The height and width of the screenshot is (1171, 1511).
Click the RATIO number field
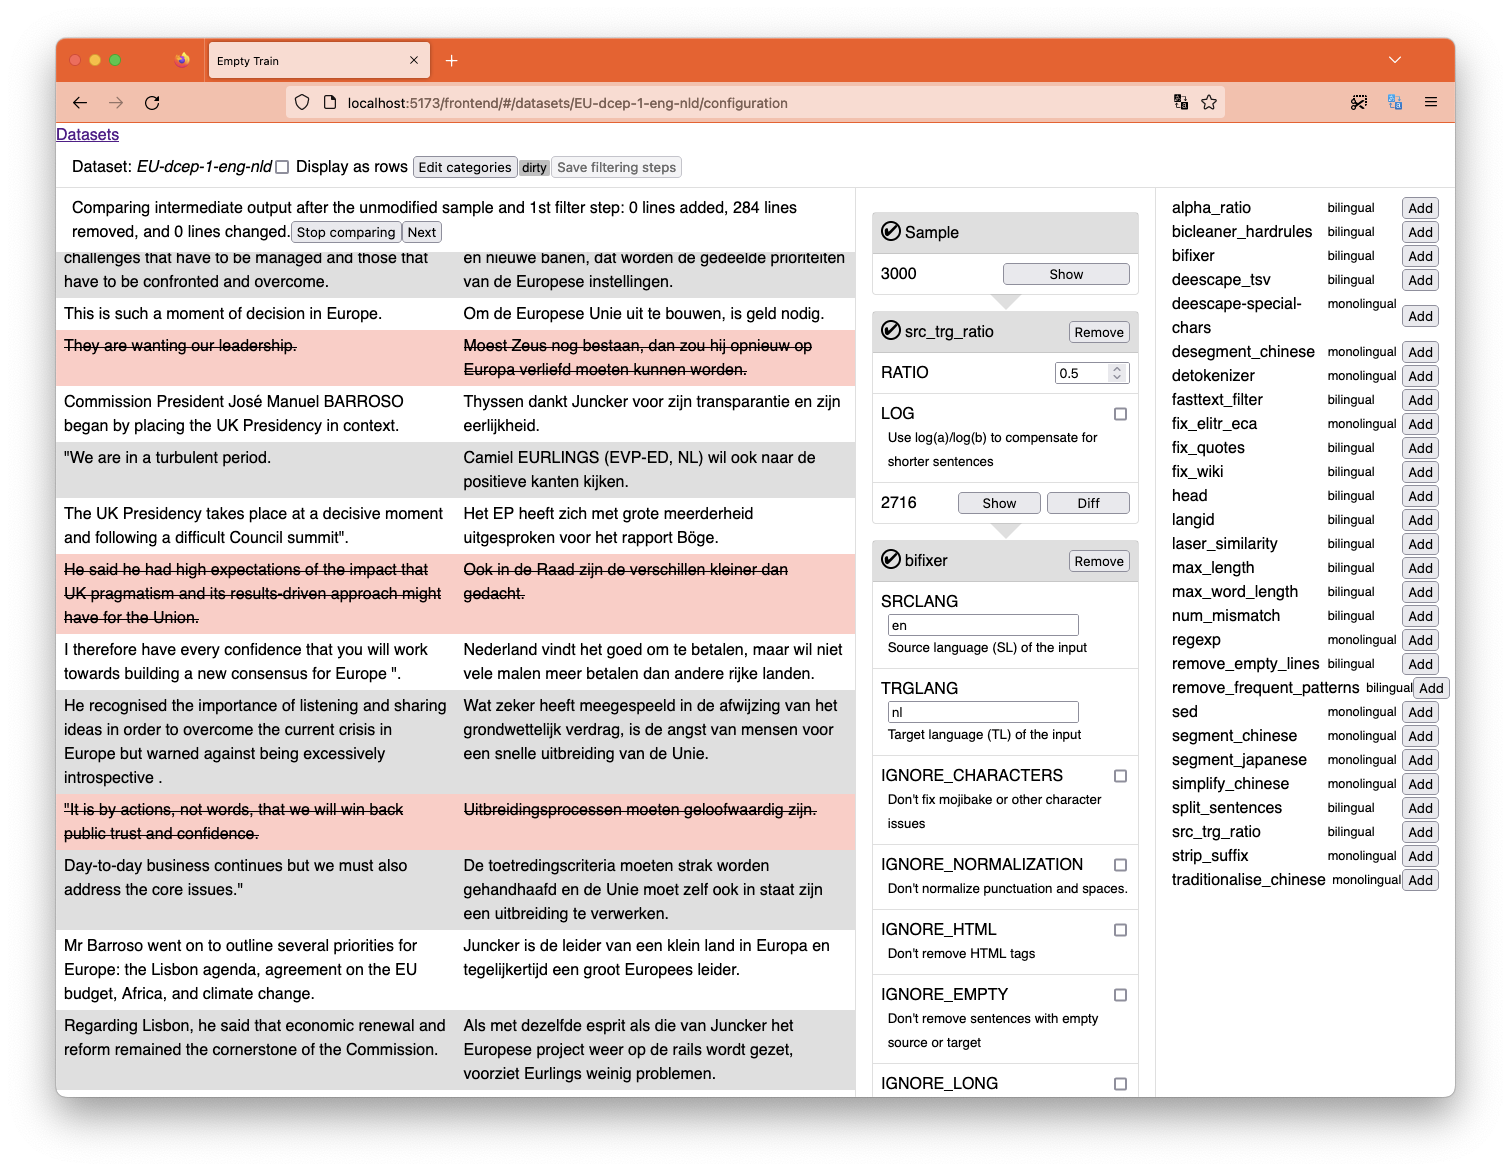click(x=1091, y=373)
